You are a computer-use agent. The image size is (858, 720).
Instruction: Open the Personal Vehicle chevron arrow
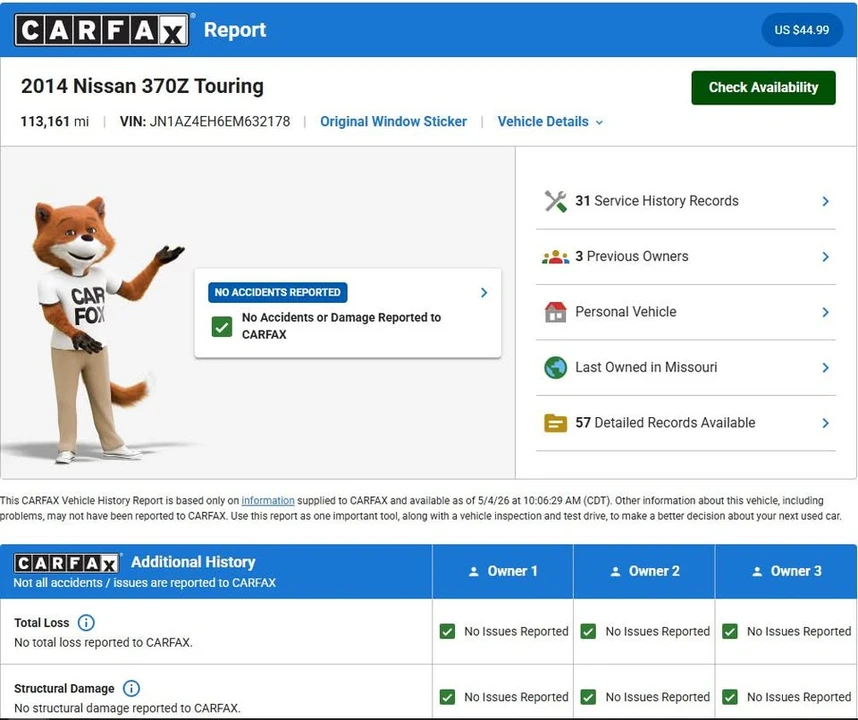pyautogui.click(x=826, y=312)
